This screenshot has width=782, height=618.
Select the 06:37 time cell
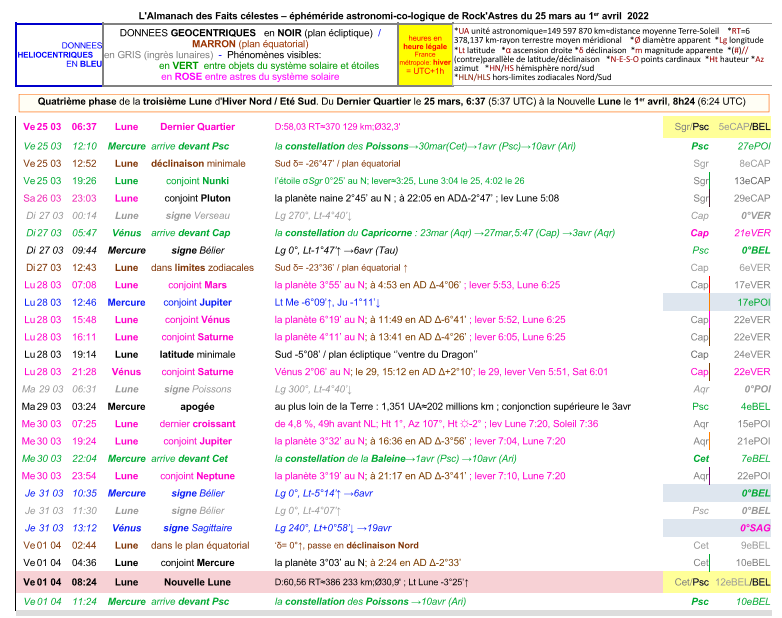point(84,127)
